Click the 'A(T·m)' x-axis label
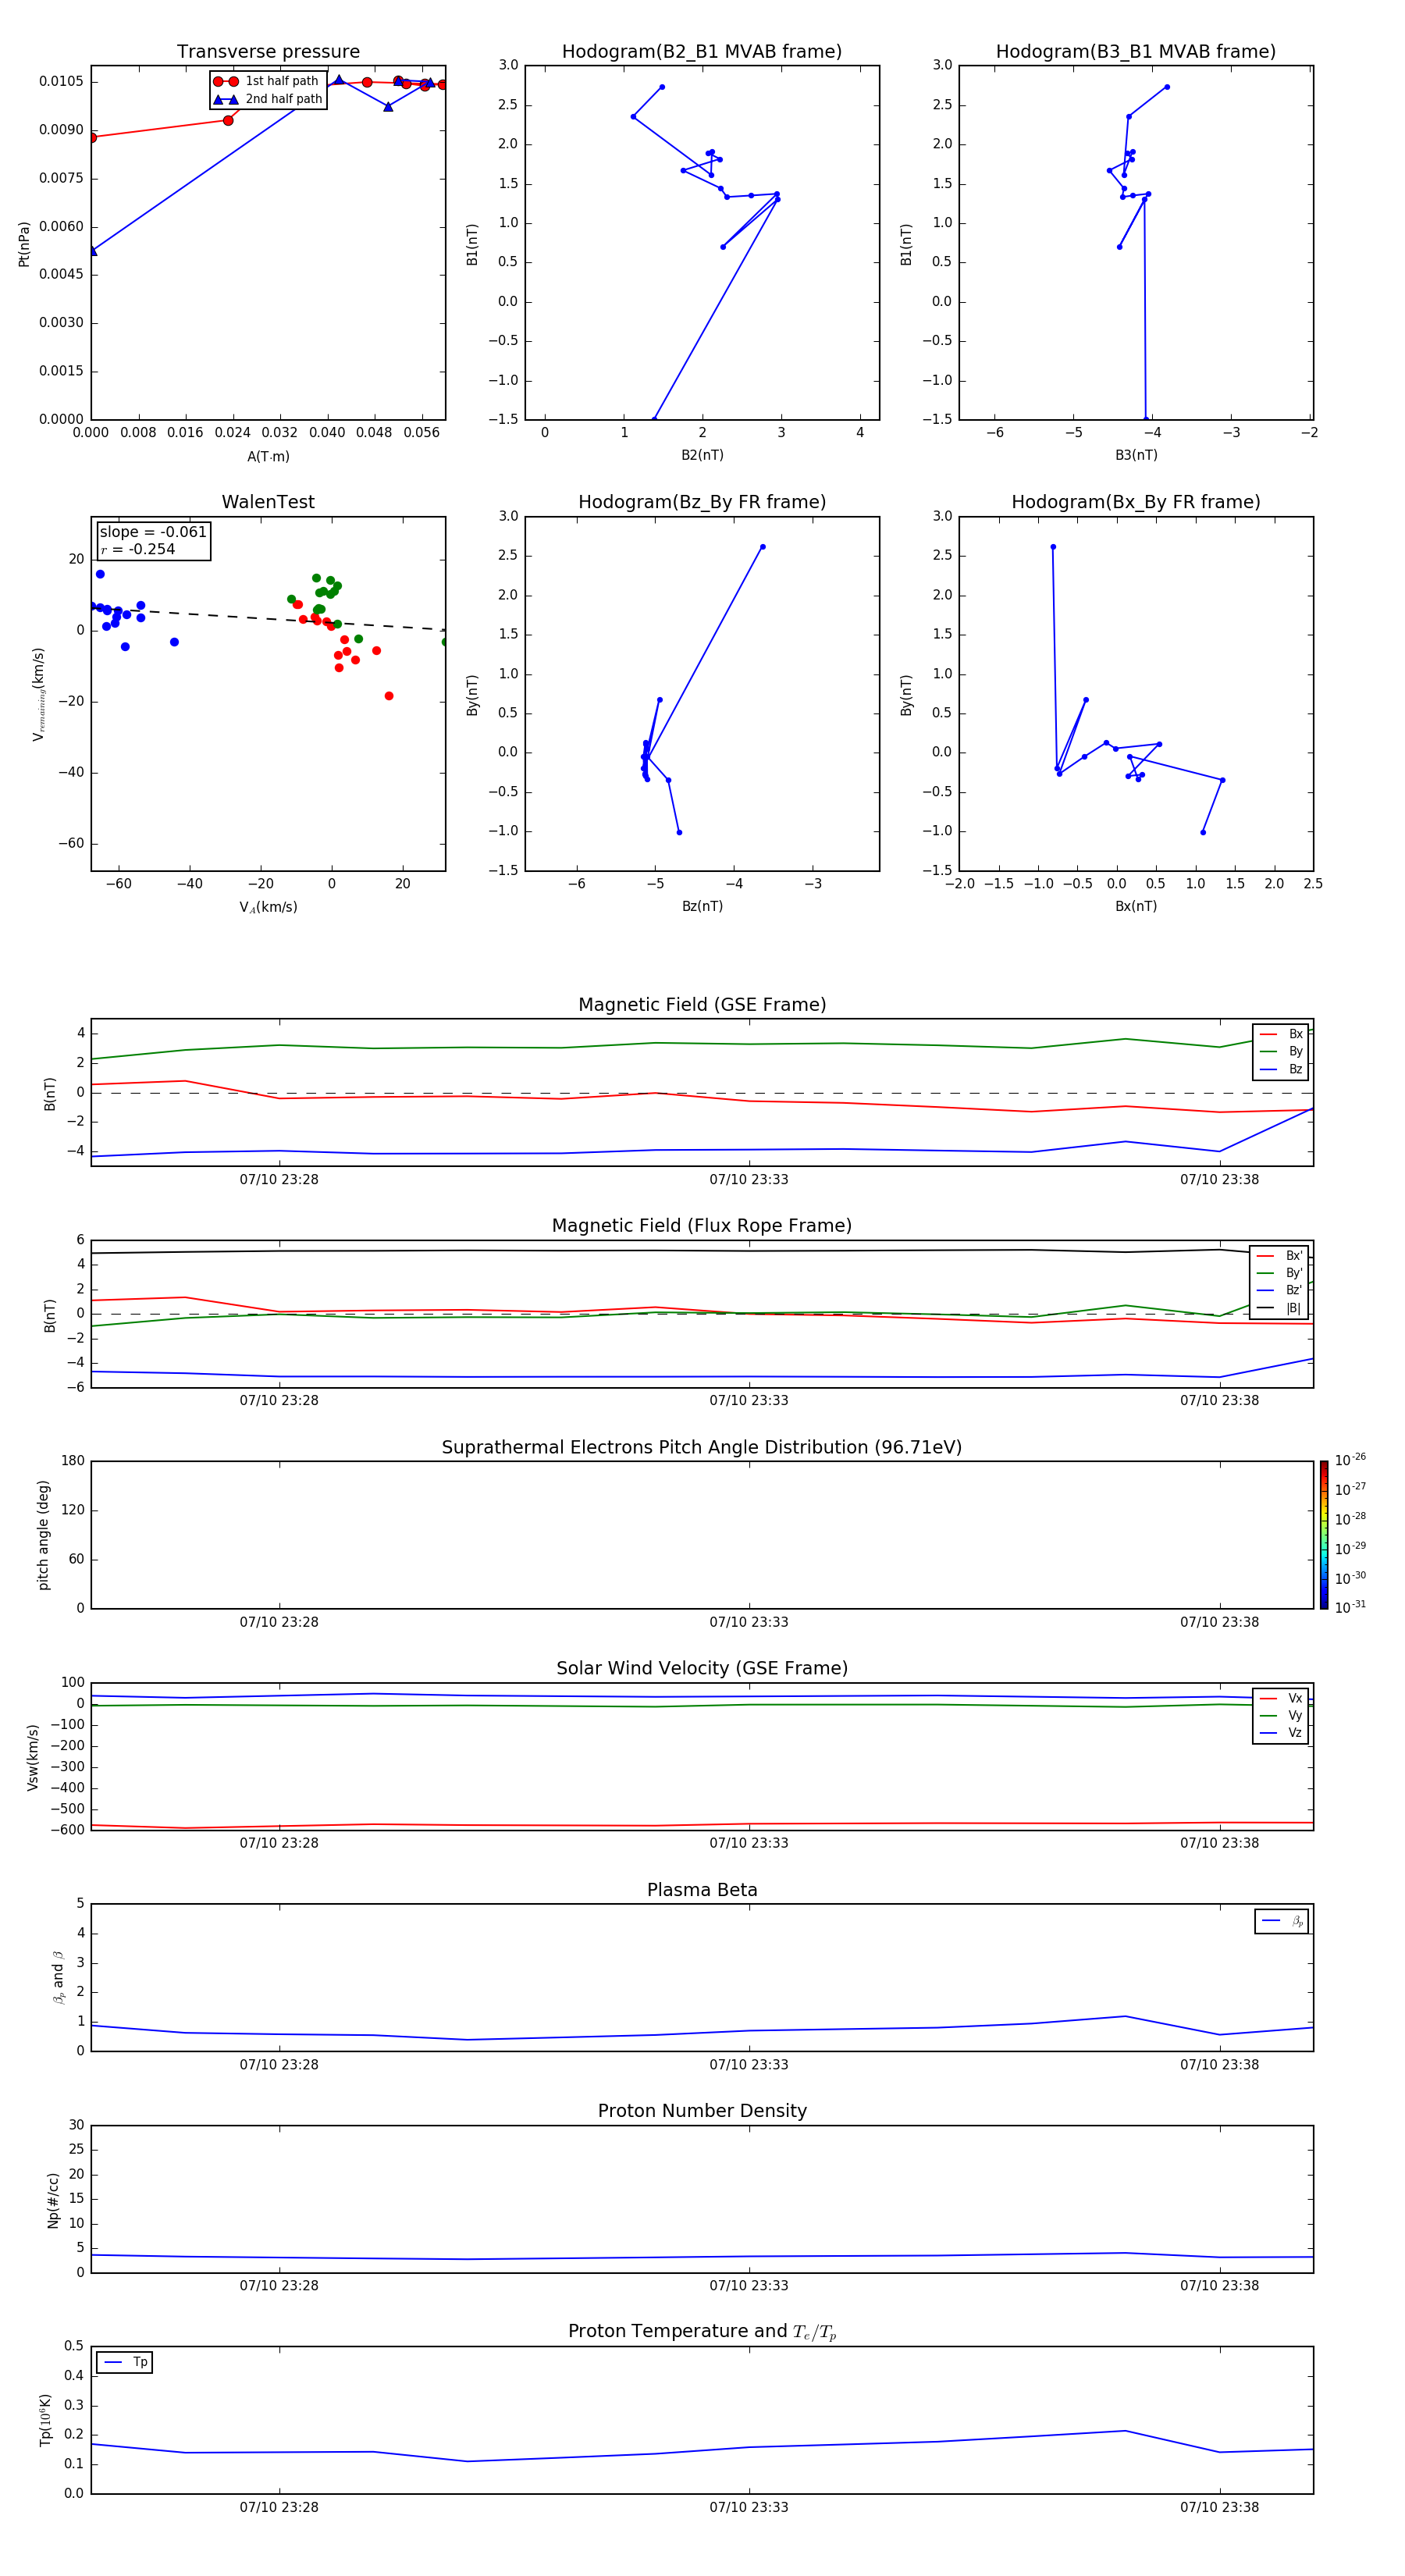This screenshot has width=1405, height=2576. point(268,457)
